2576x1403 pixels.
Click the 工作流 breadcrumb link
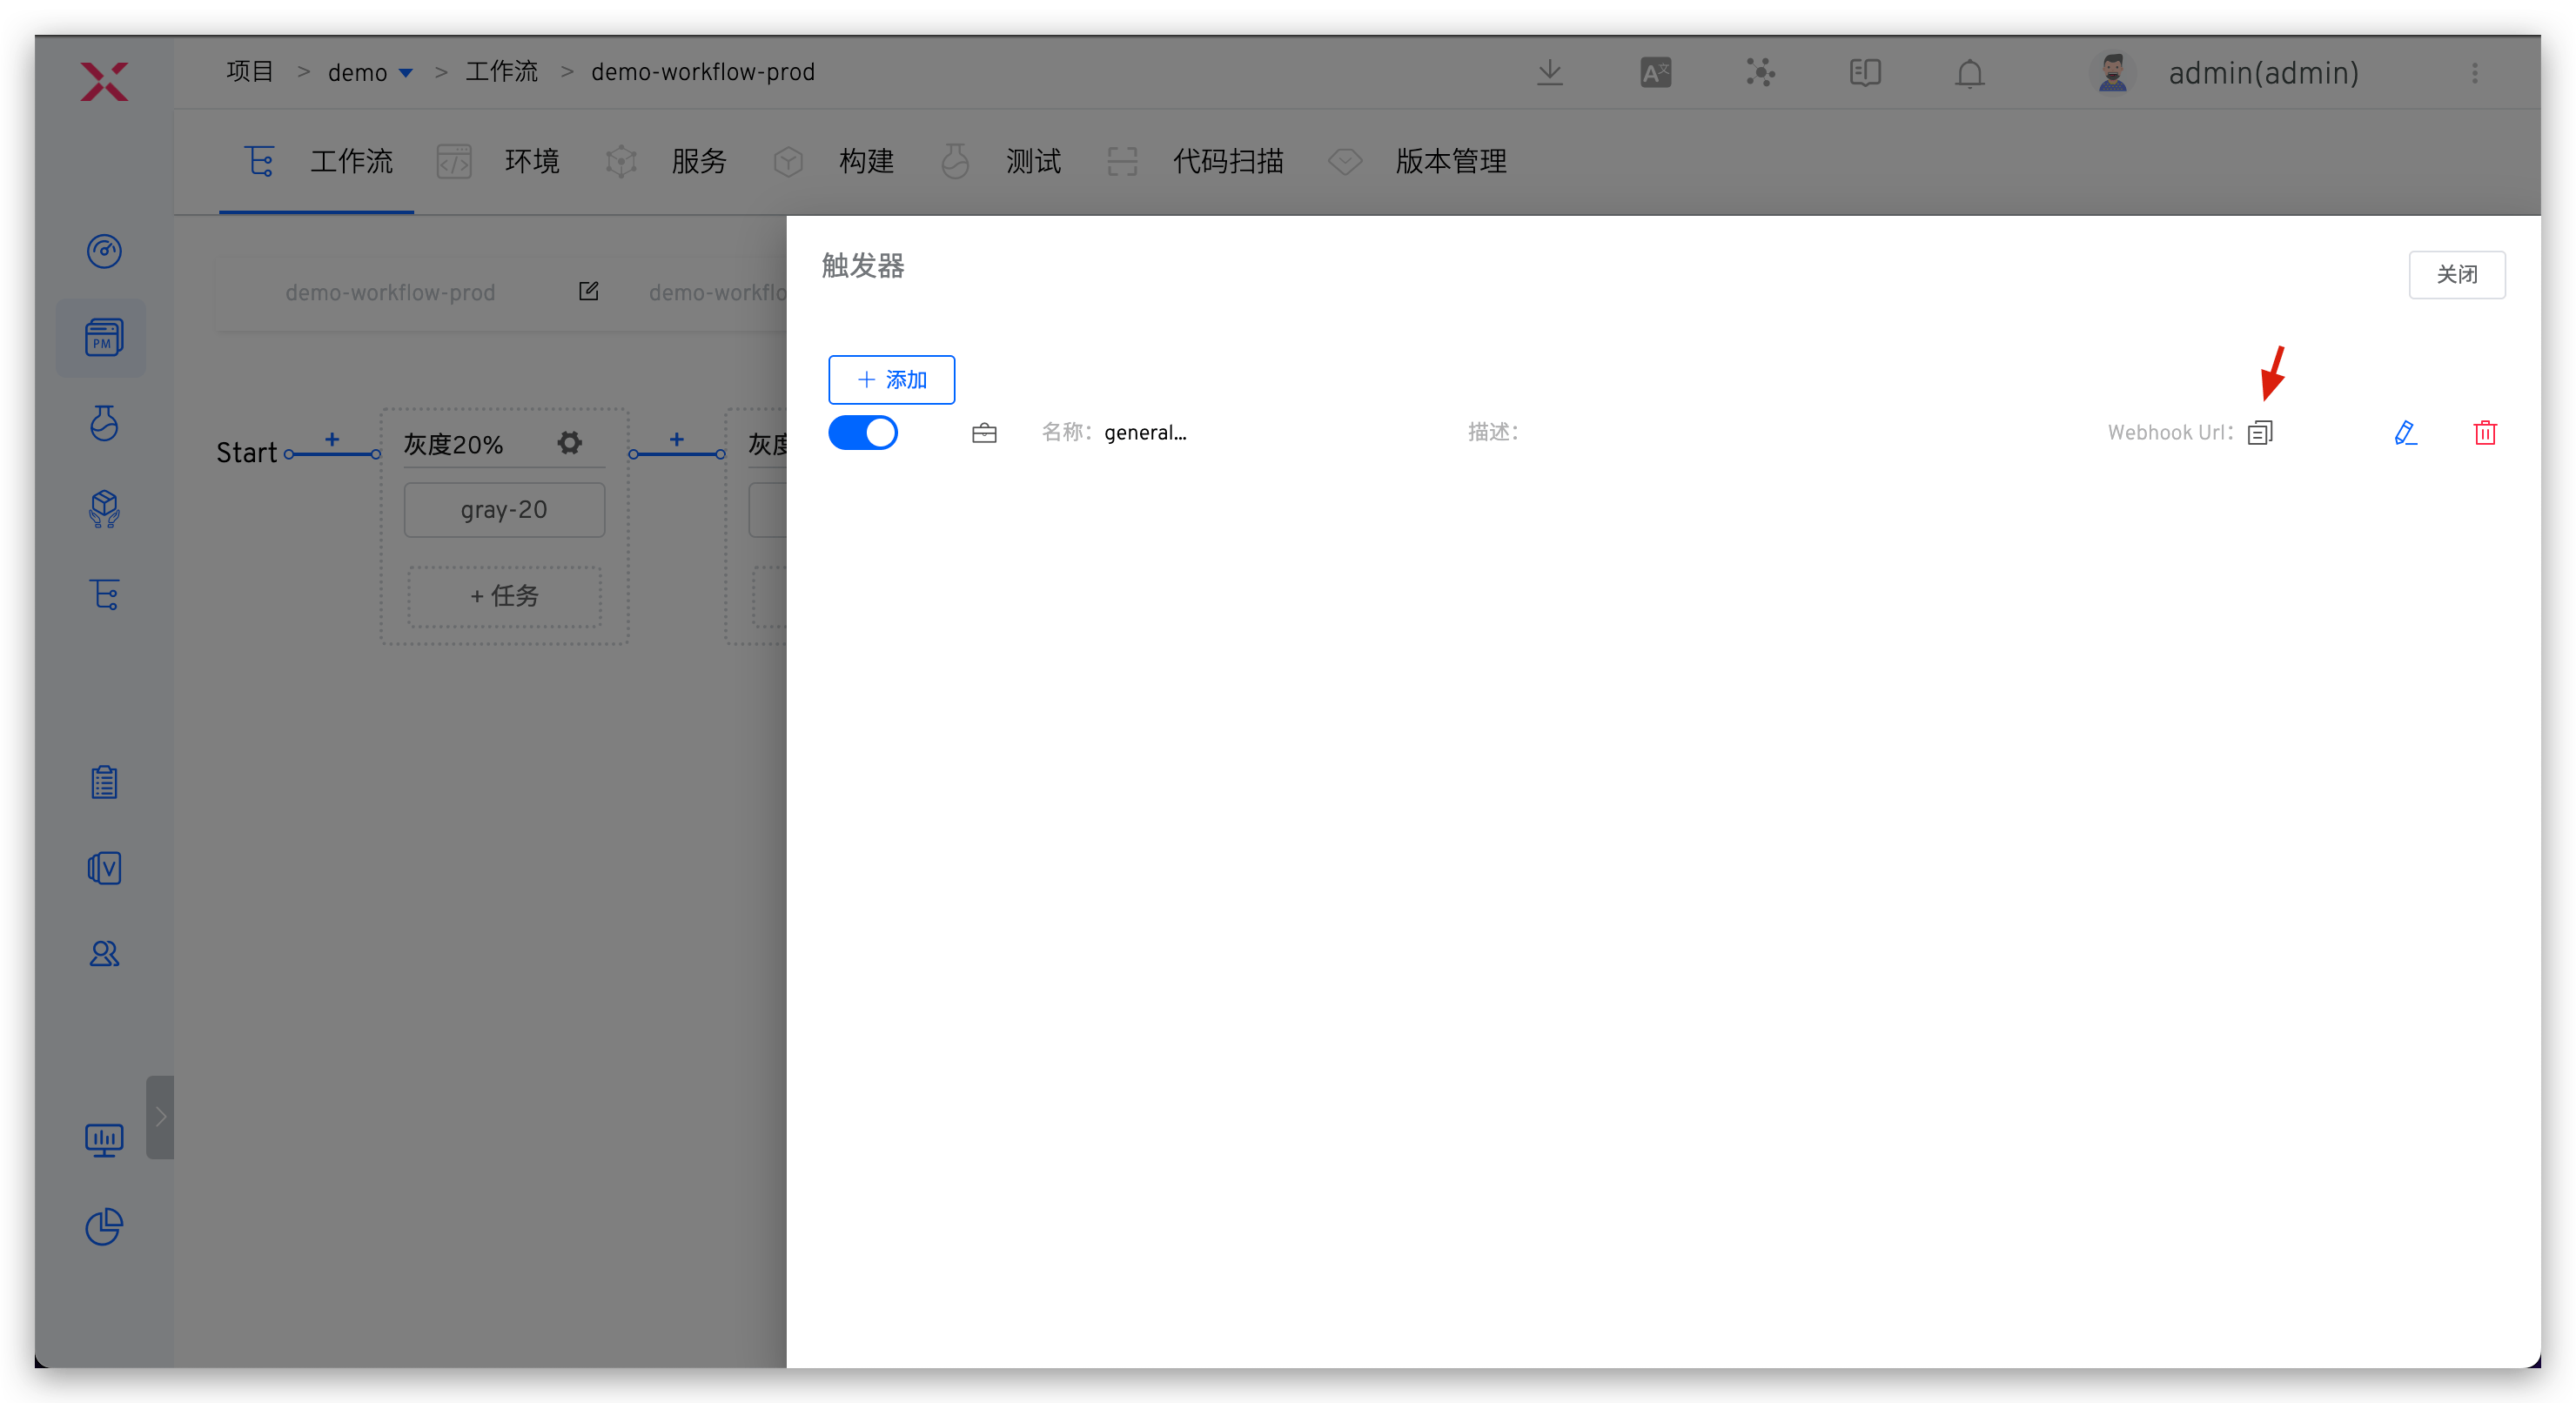coord(501,72)
